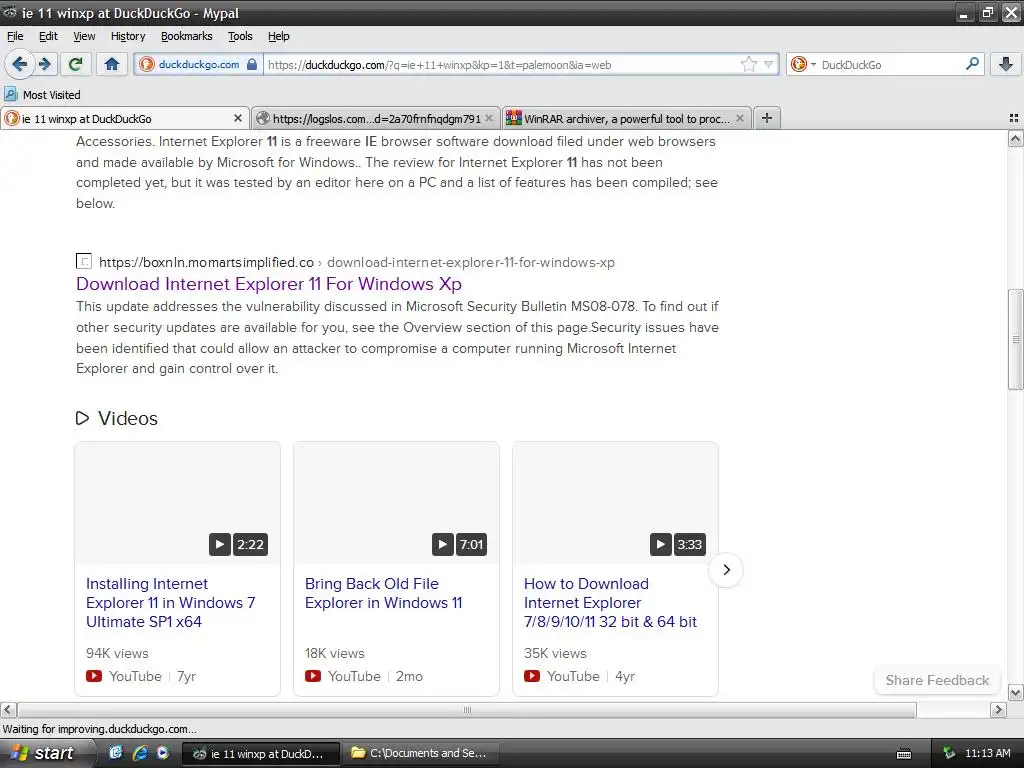Go back with the Back arrow button
The image size is (1024, 768).
click(19, 64)
